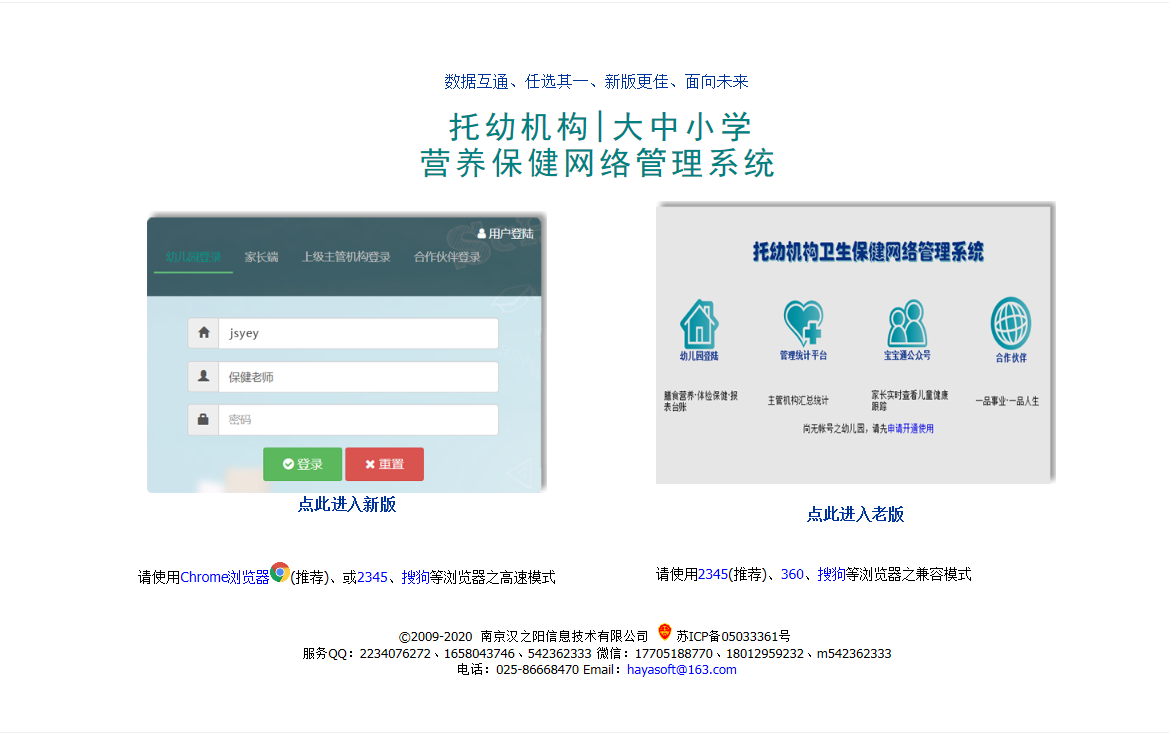The image size is (1169, 736).
Task: Click the 管理统计平台 heart icon in old version preview
Action: 803,323
